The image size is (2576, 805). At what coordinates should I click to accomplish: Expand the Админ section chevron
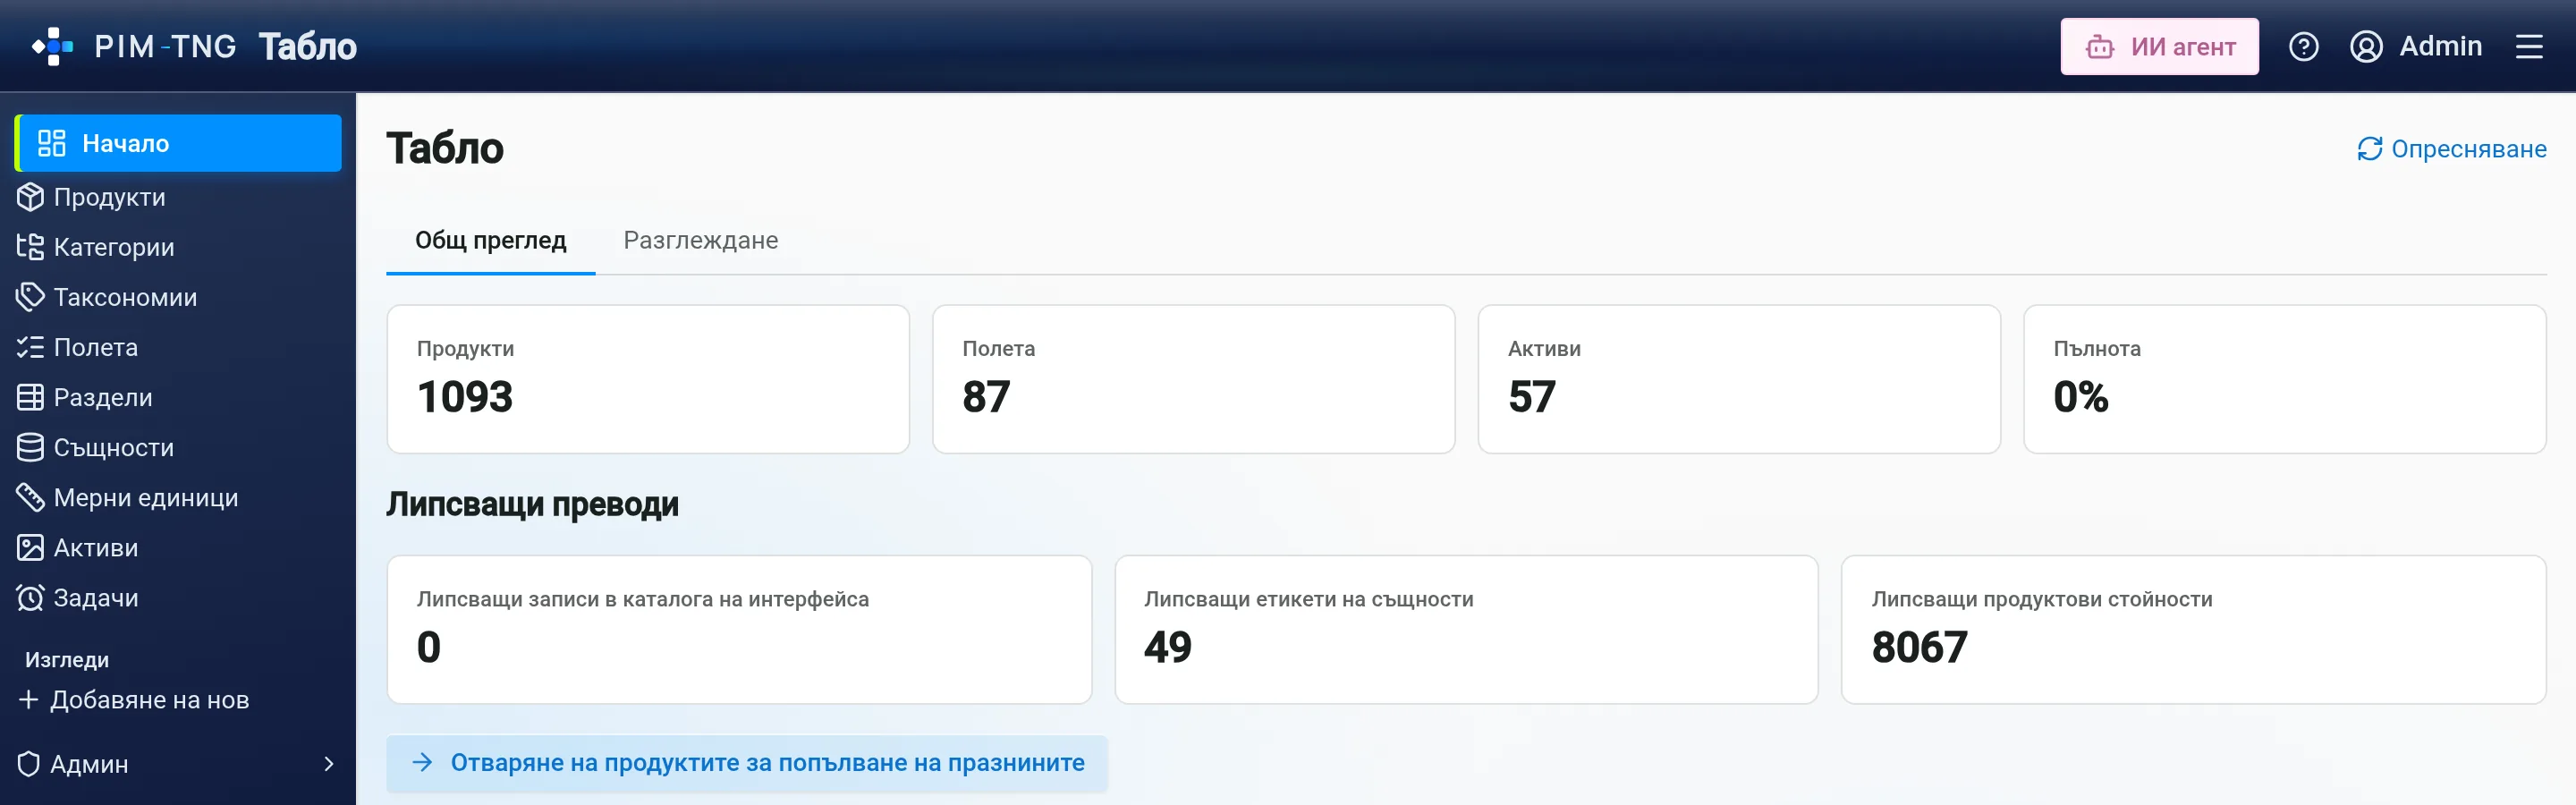tap(329, 764)
